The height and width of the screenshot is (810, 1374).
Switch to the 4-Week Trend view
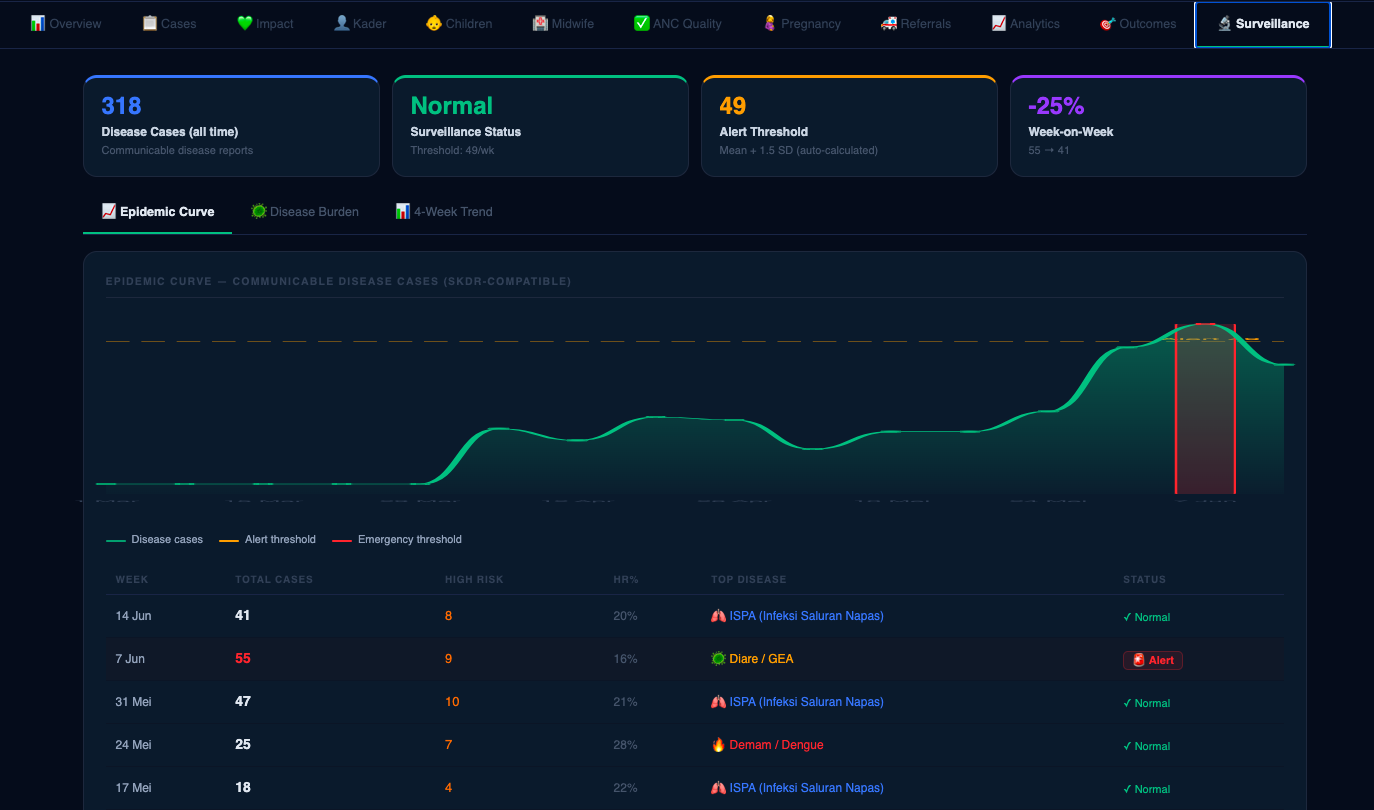(x=444, y=211)
